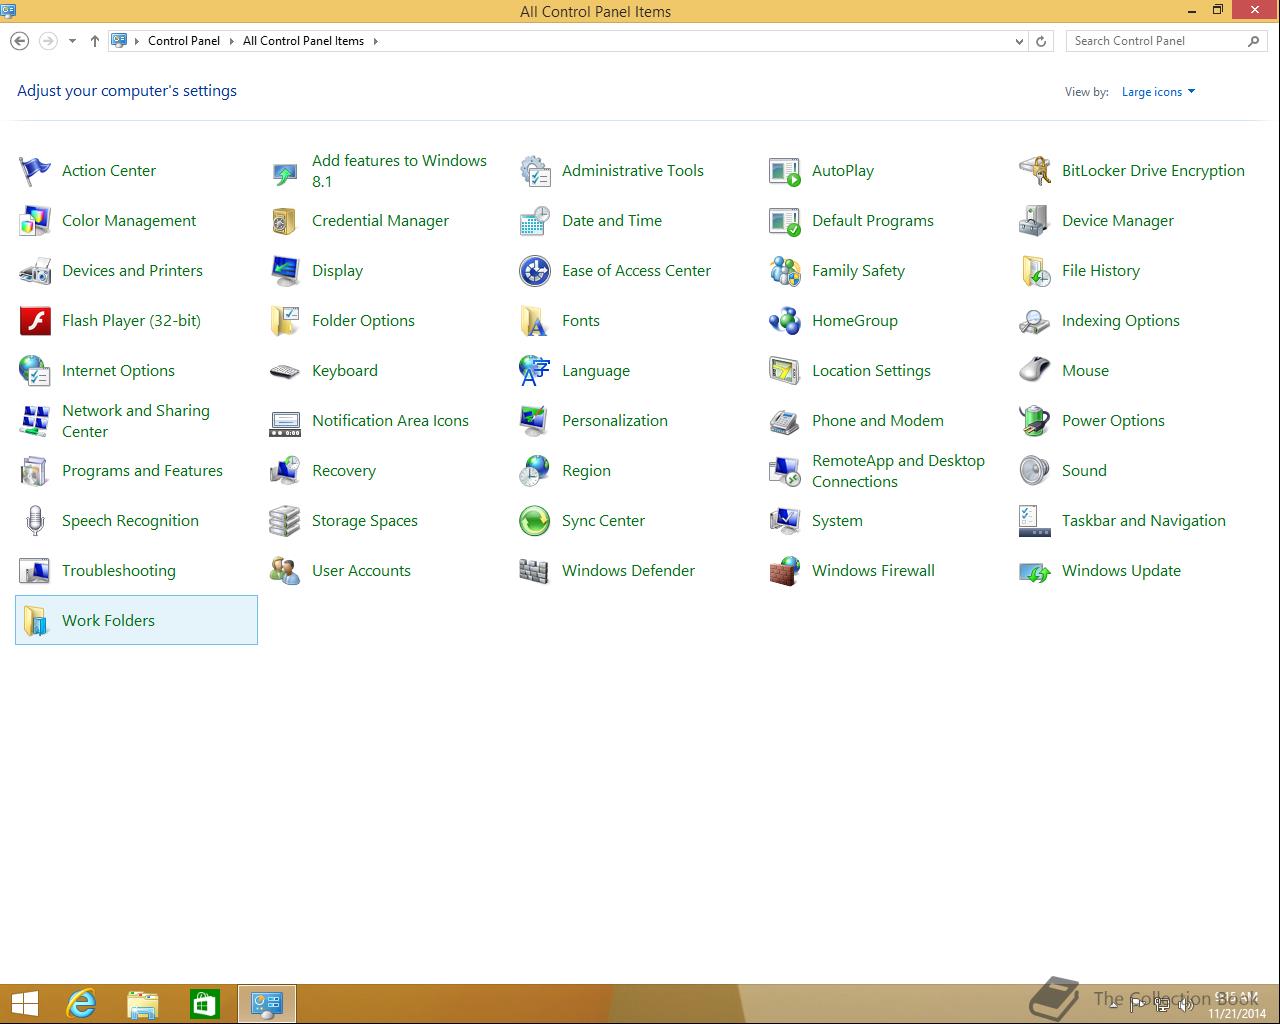
Task: Open the Sound speaker icon
Action: (x=1035, y=471)
